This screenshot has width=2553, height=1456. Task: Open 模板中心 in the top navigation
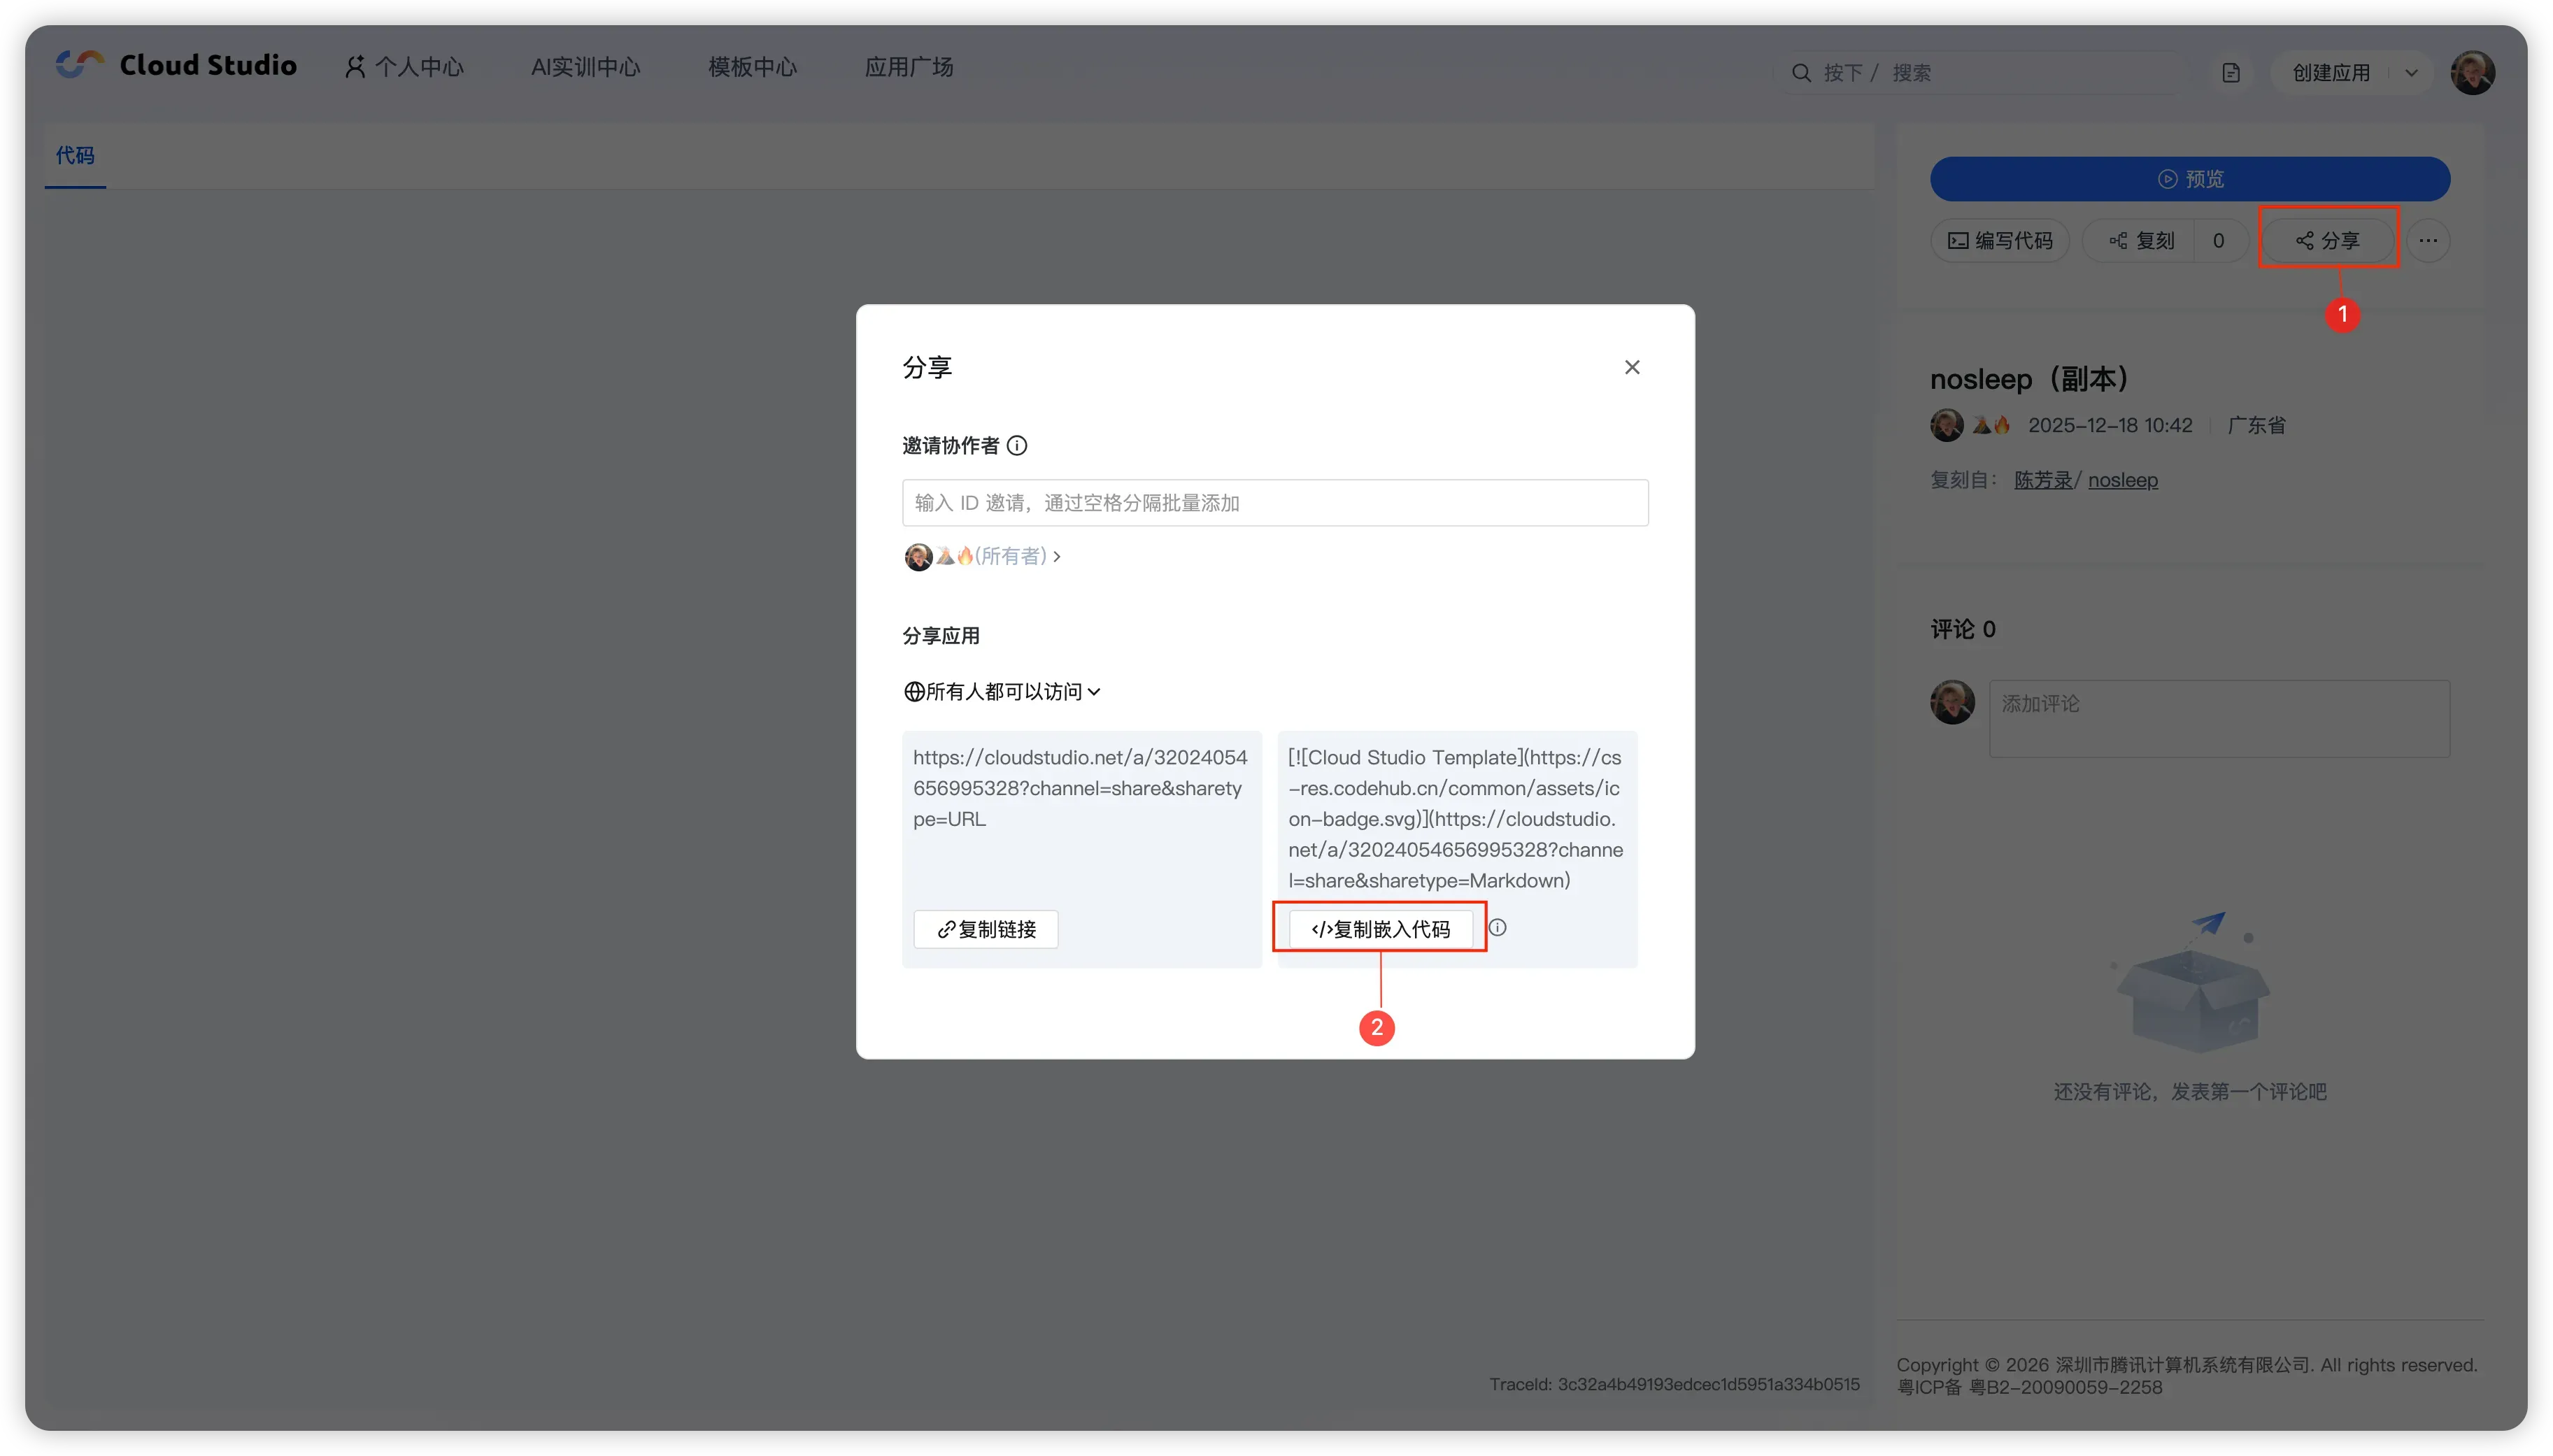[752, 67]
